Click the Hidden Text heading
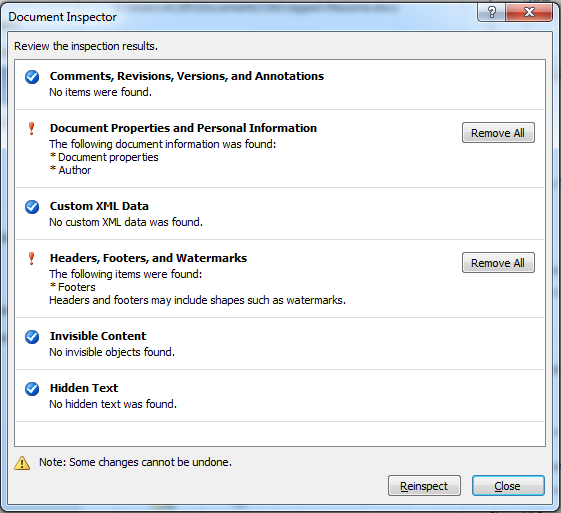The image size is (561, 513). (x=84, y=388)
